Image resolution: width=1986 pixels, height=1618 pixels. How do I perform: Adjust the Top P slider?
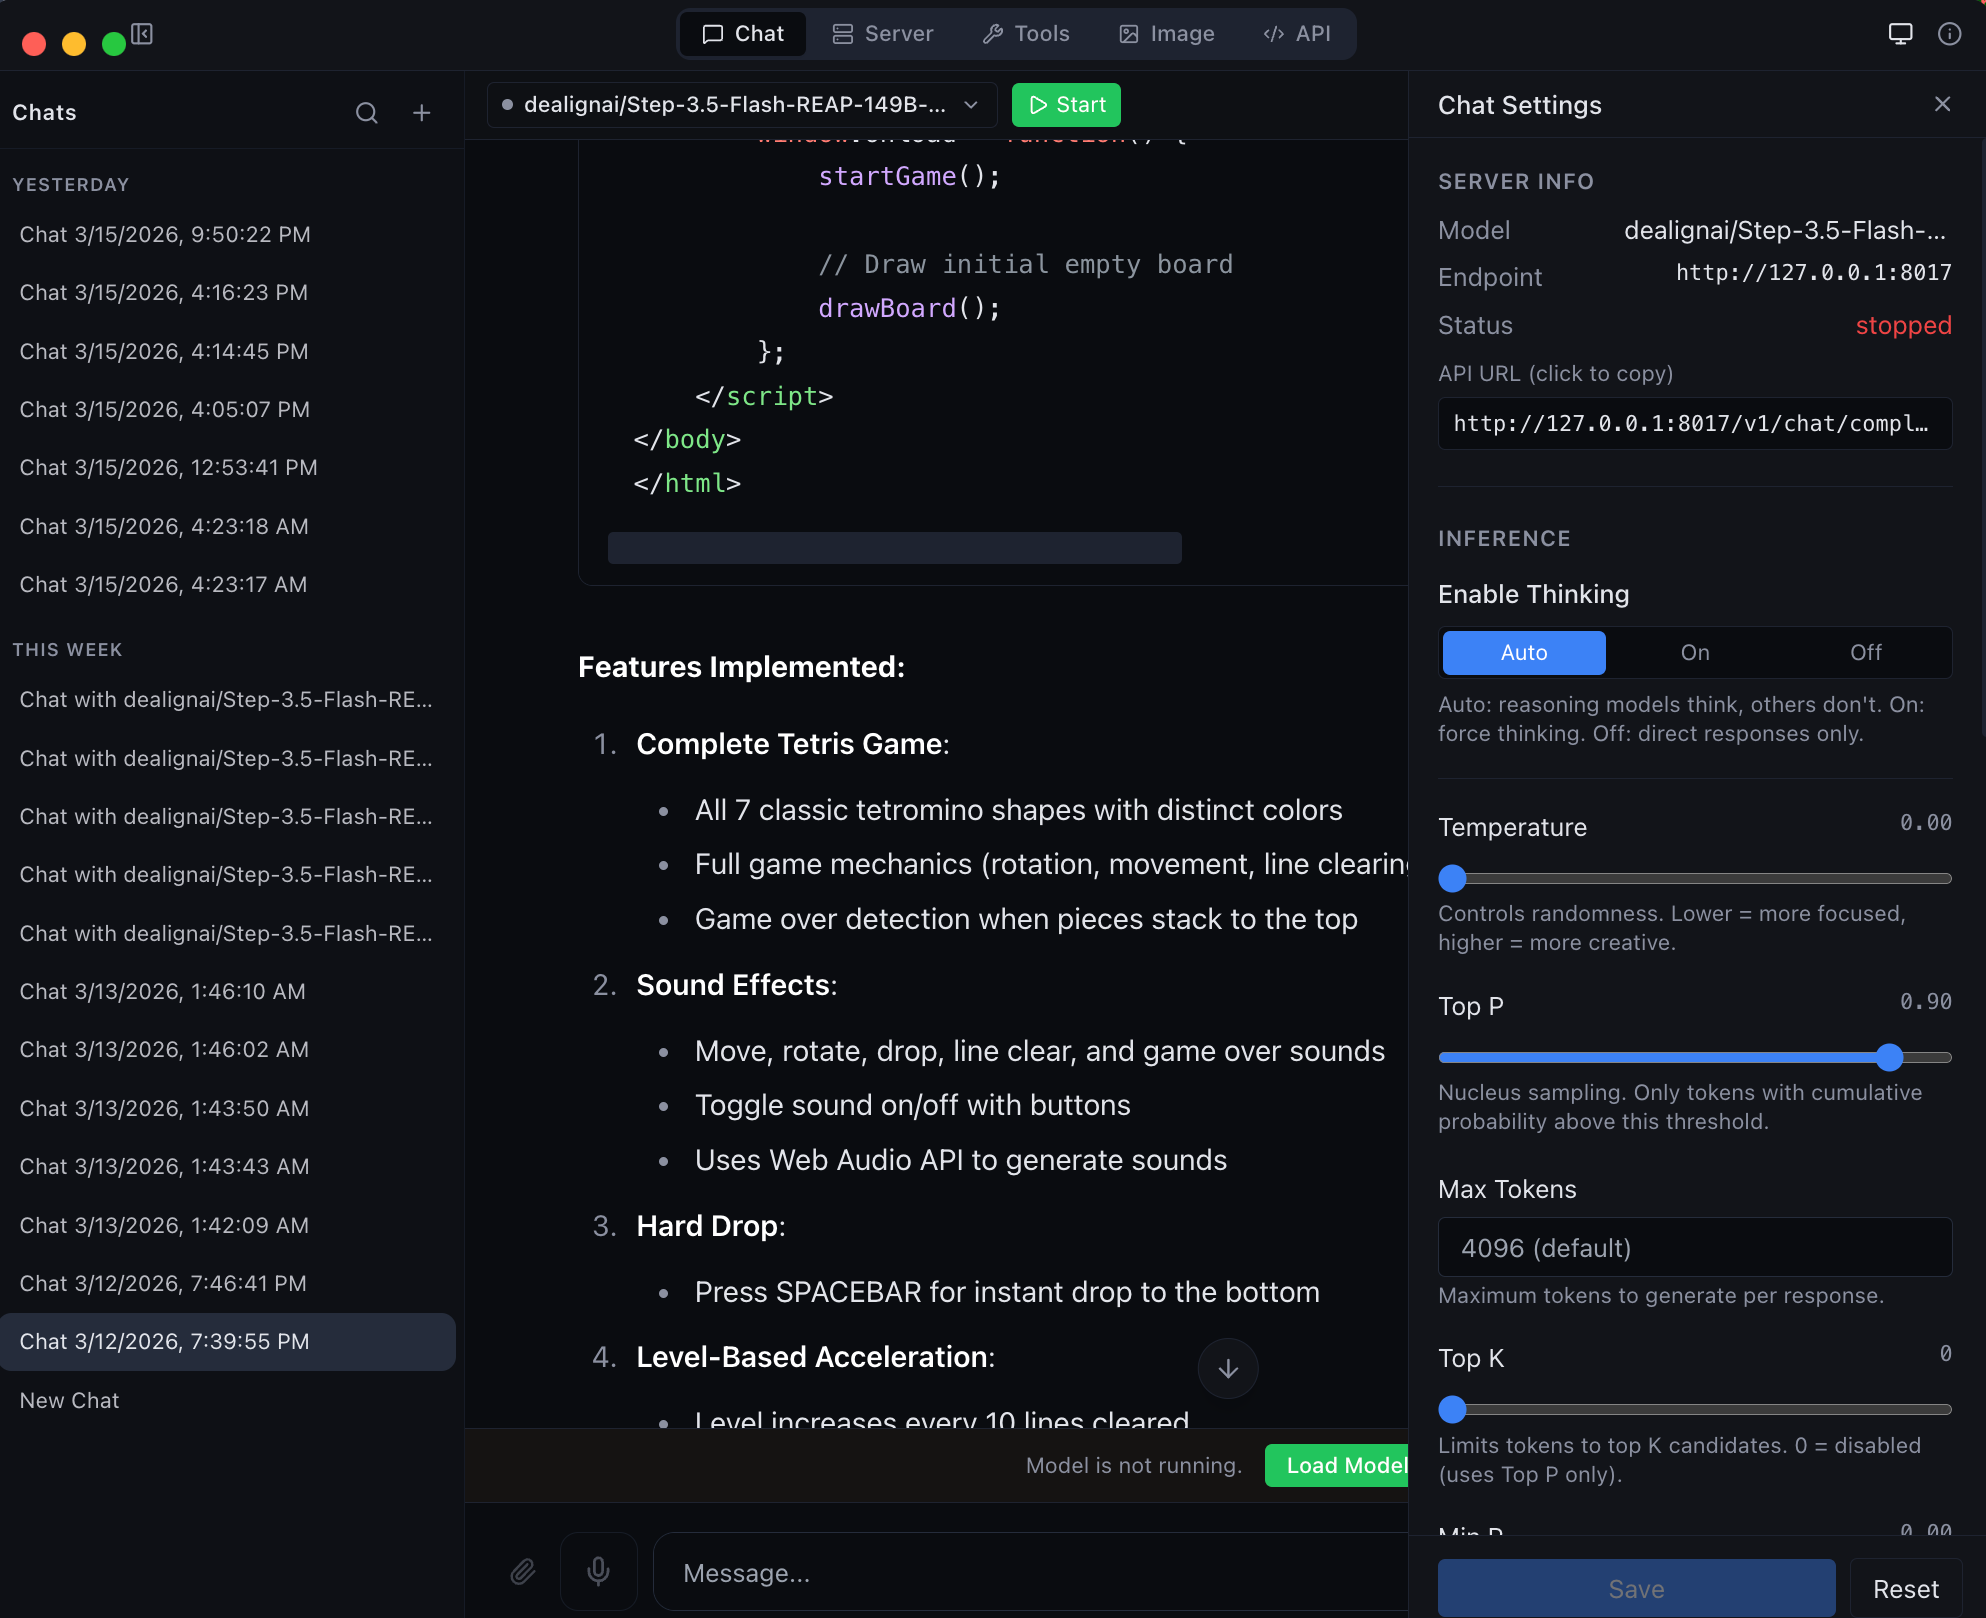click(x=1888, y=1057)
